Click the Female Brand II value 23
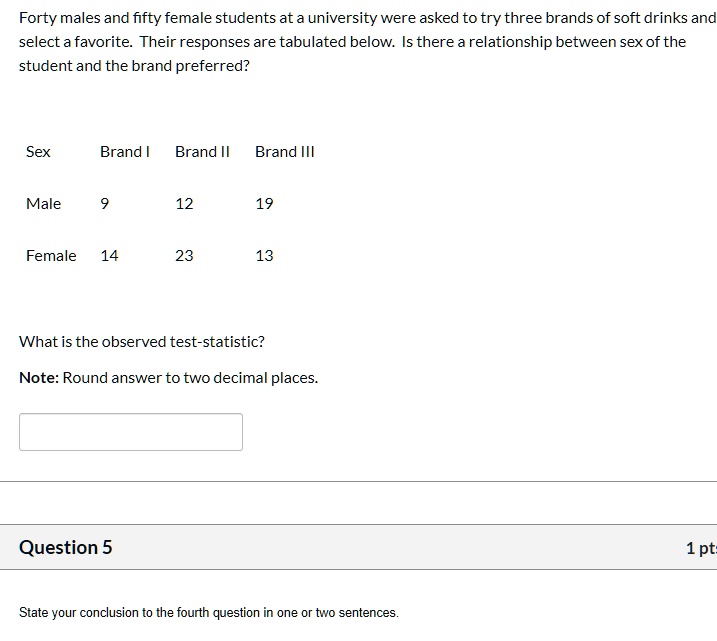 (184, 256)
